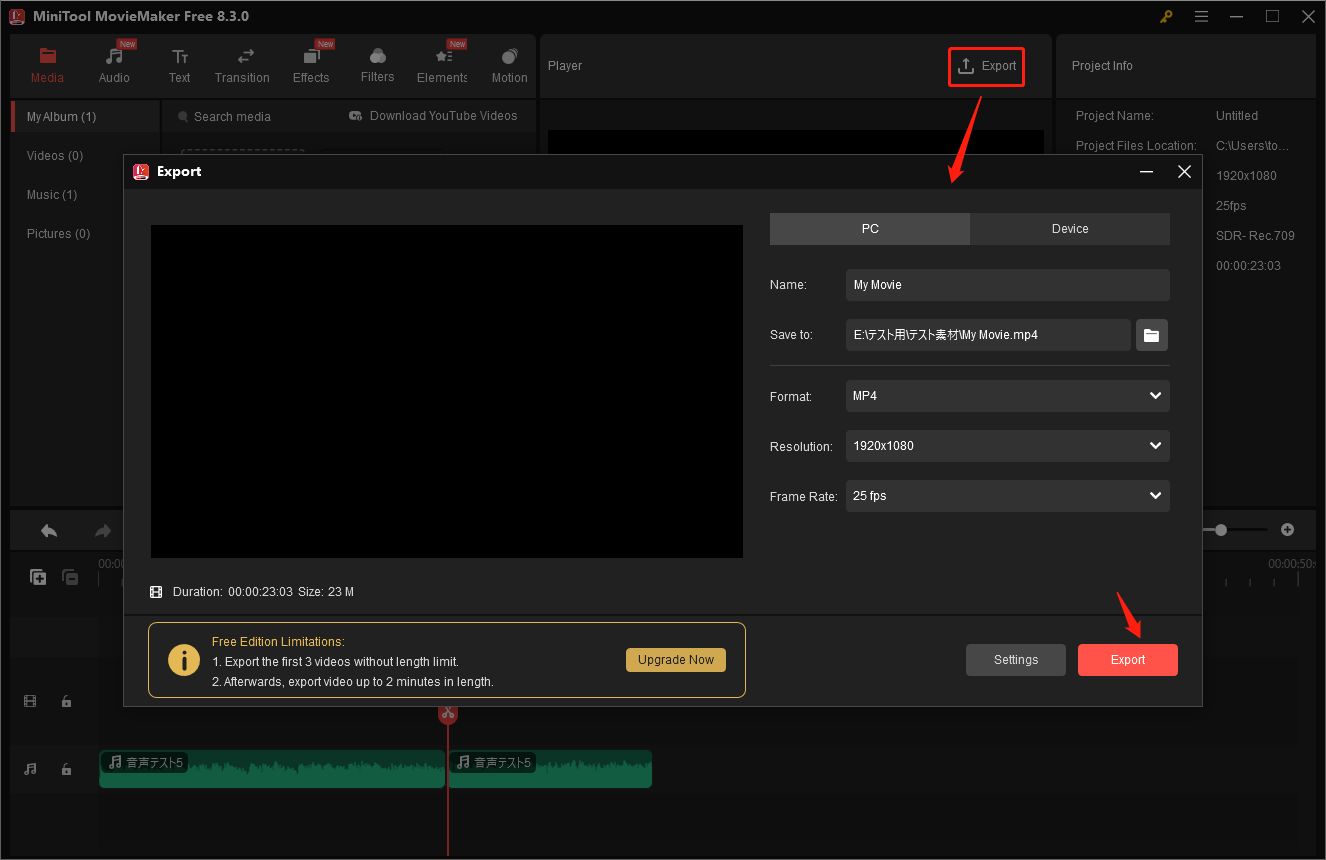Click the scissors split icon on playhead
1326x860 pixels.
(x=448, y=713)
